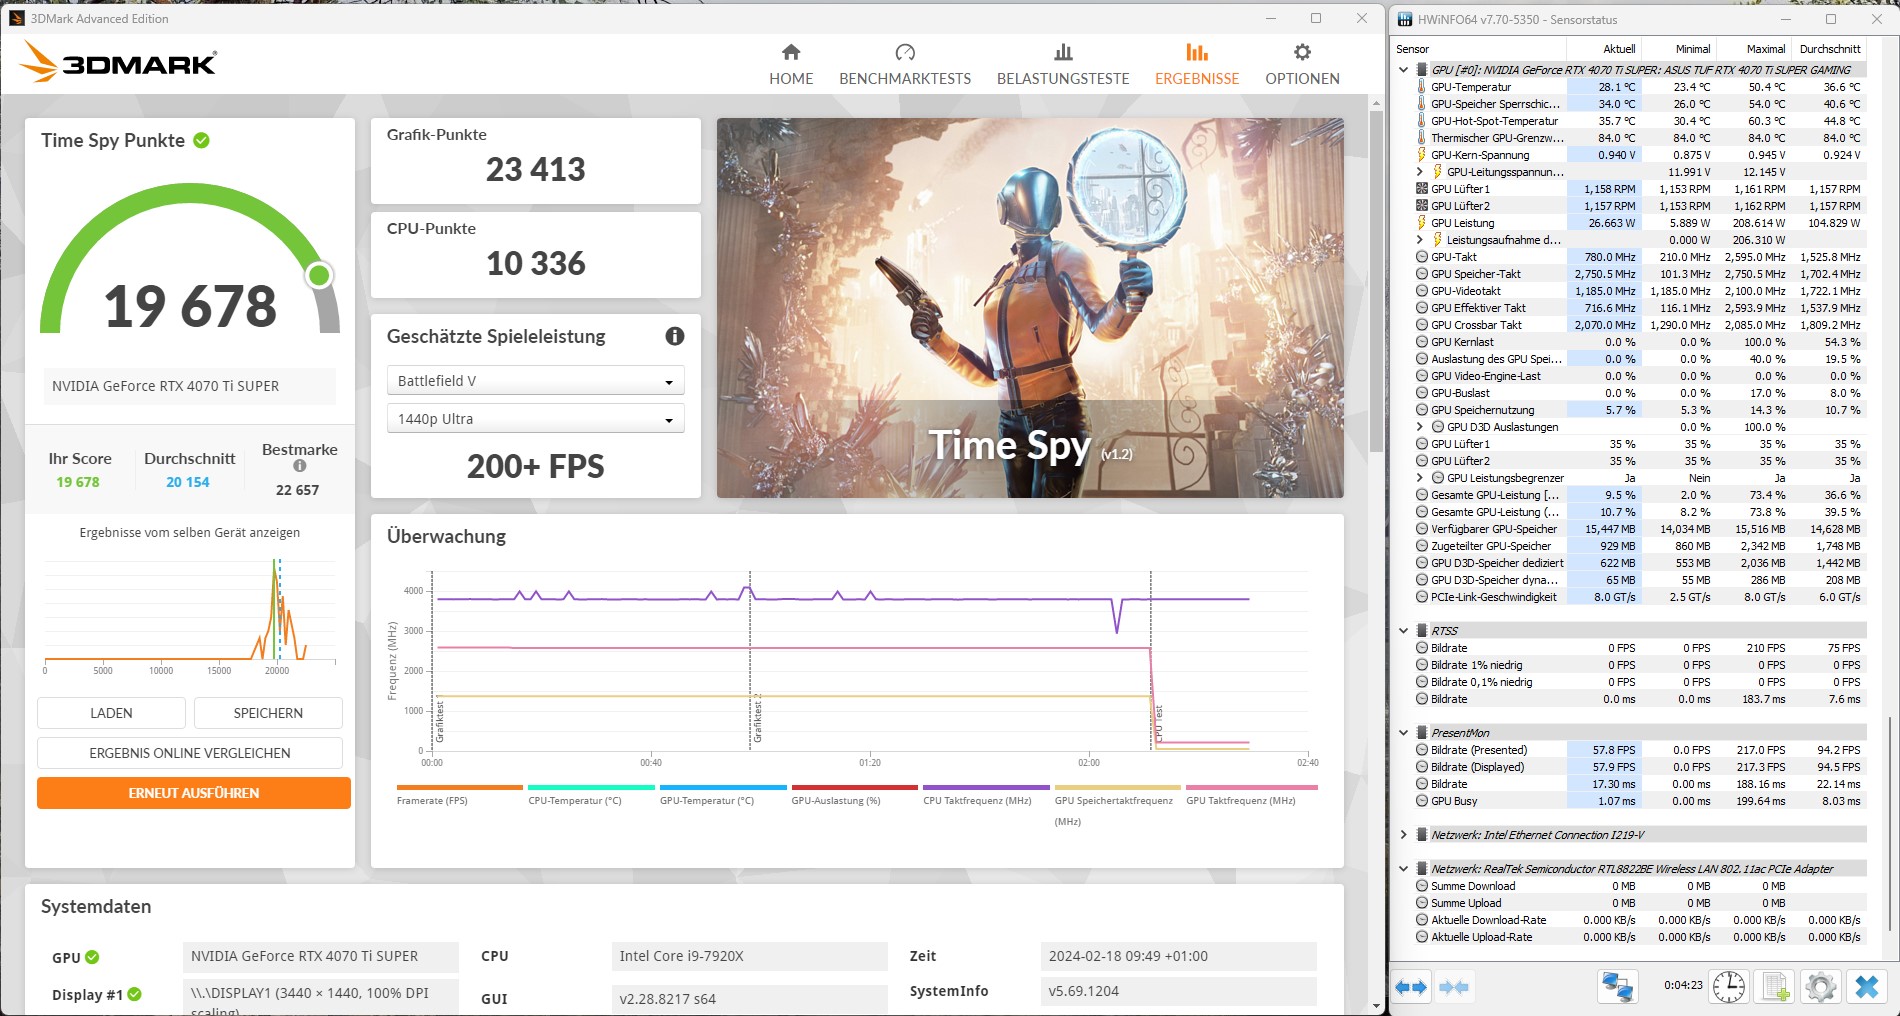Collapse the PresentMon sensor group
This screenshot has width=1900, height=1016.
point(1403,733)
